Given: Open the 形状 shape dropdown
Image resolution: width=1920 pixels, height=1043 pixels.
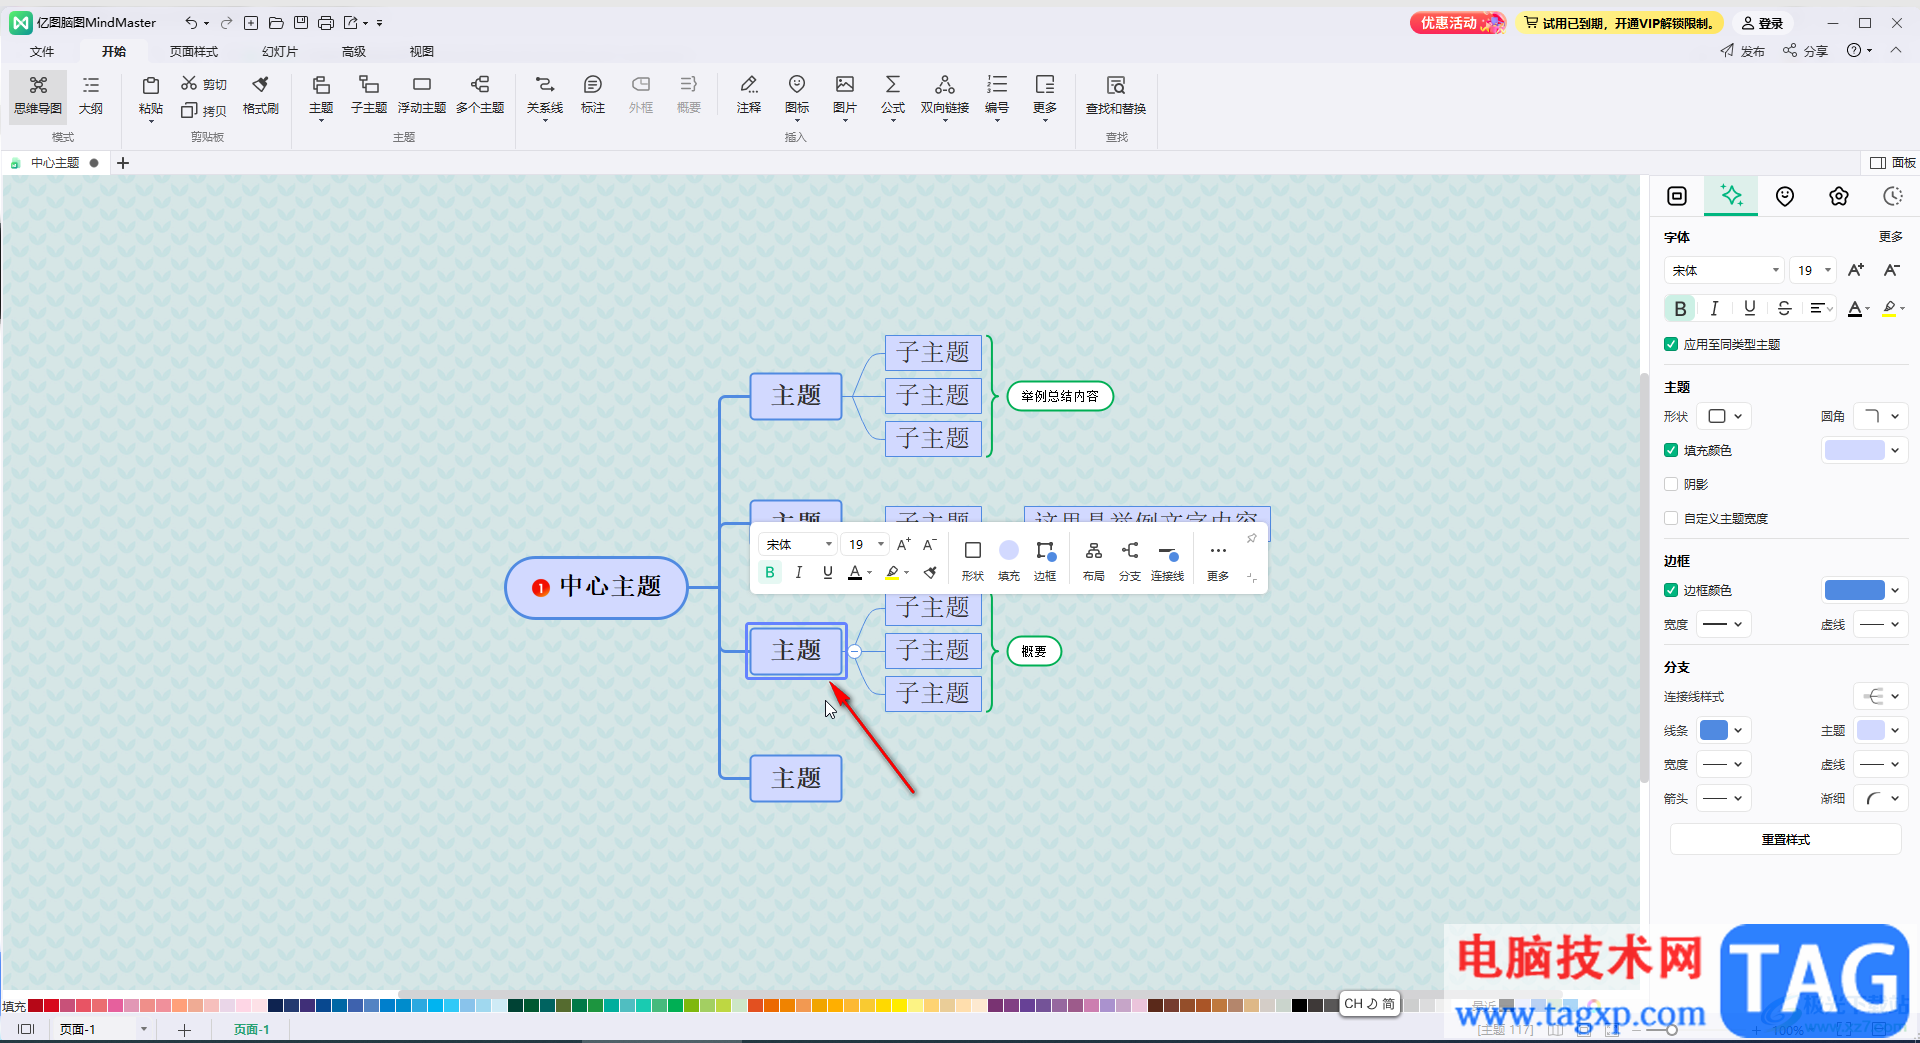Looking at the screenshot, I should click(1725, 416).
